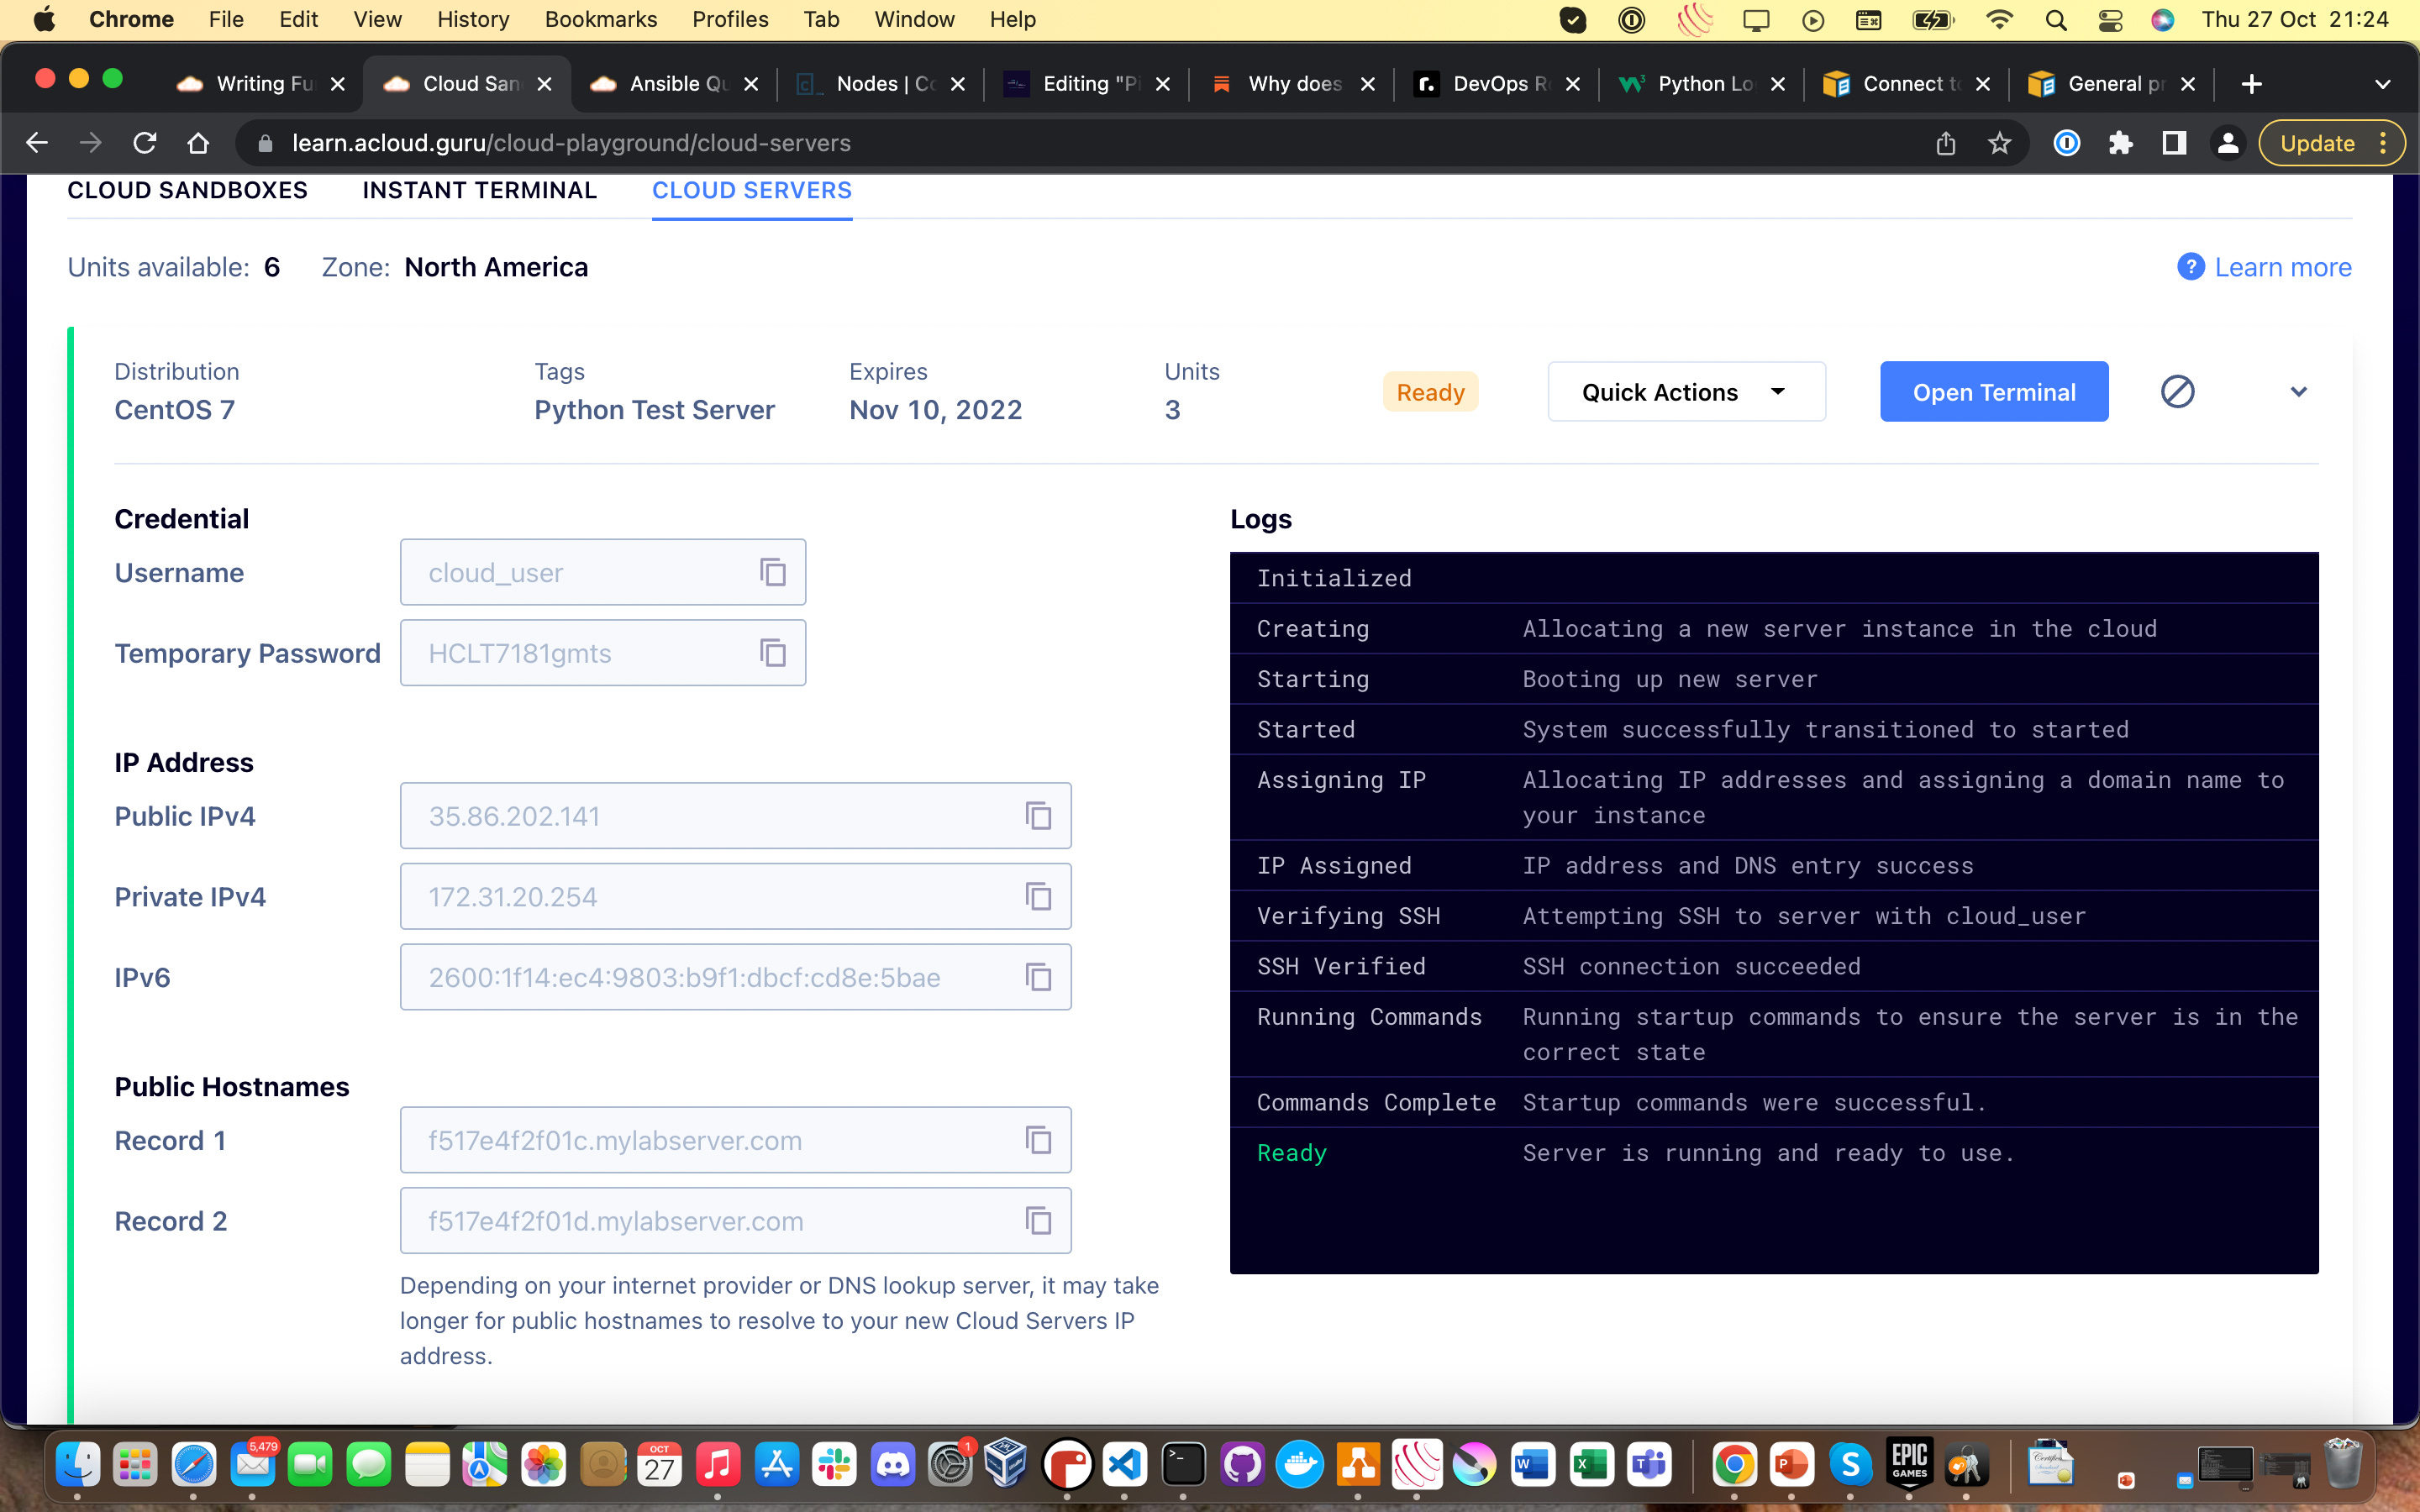Copy the Temporary Password value
The width and height of the screenshot is (2420, 1512).
coord(772,653)
